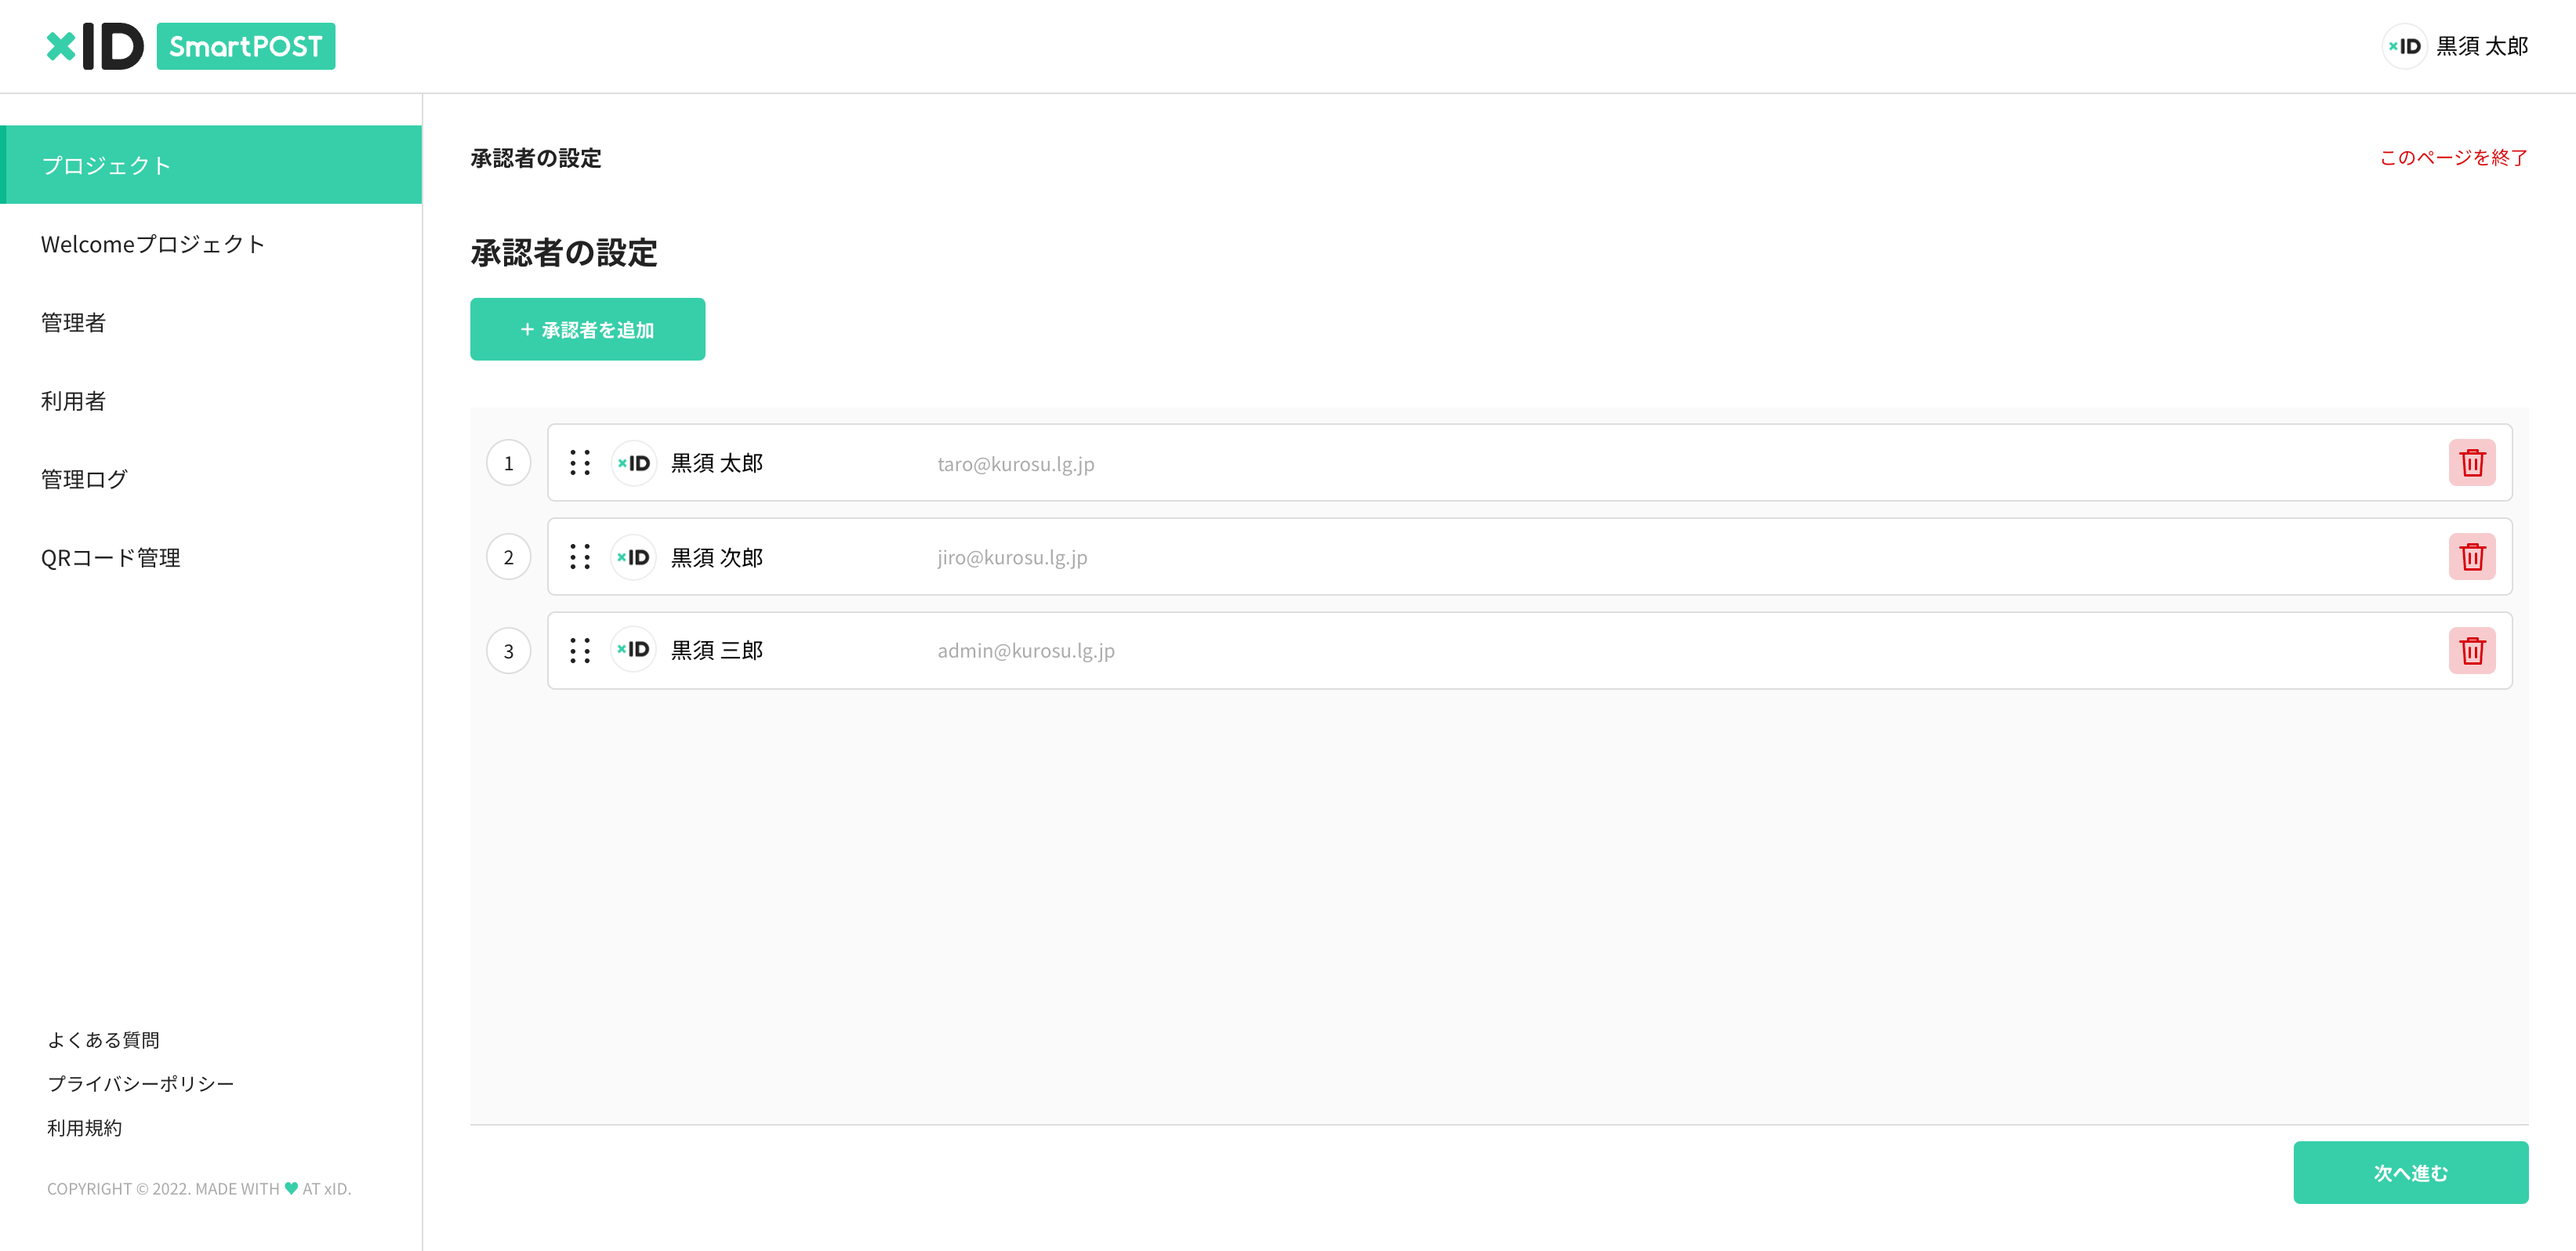Open user account 黒須 太郎 in header
2576x1251 pixels.
(x=2456, y=46)
